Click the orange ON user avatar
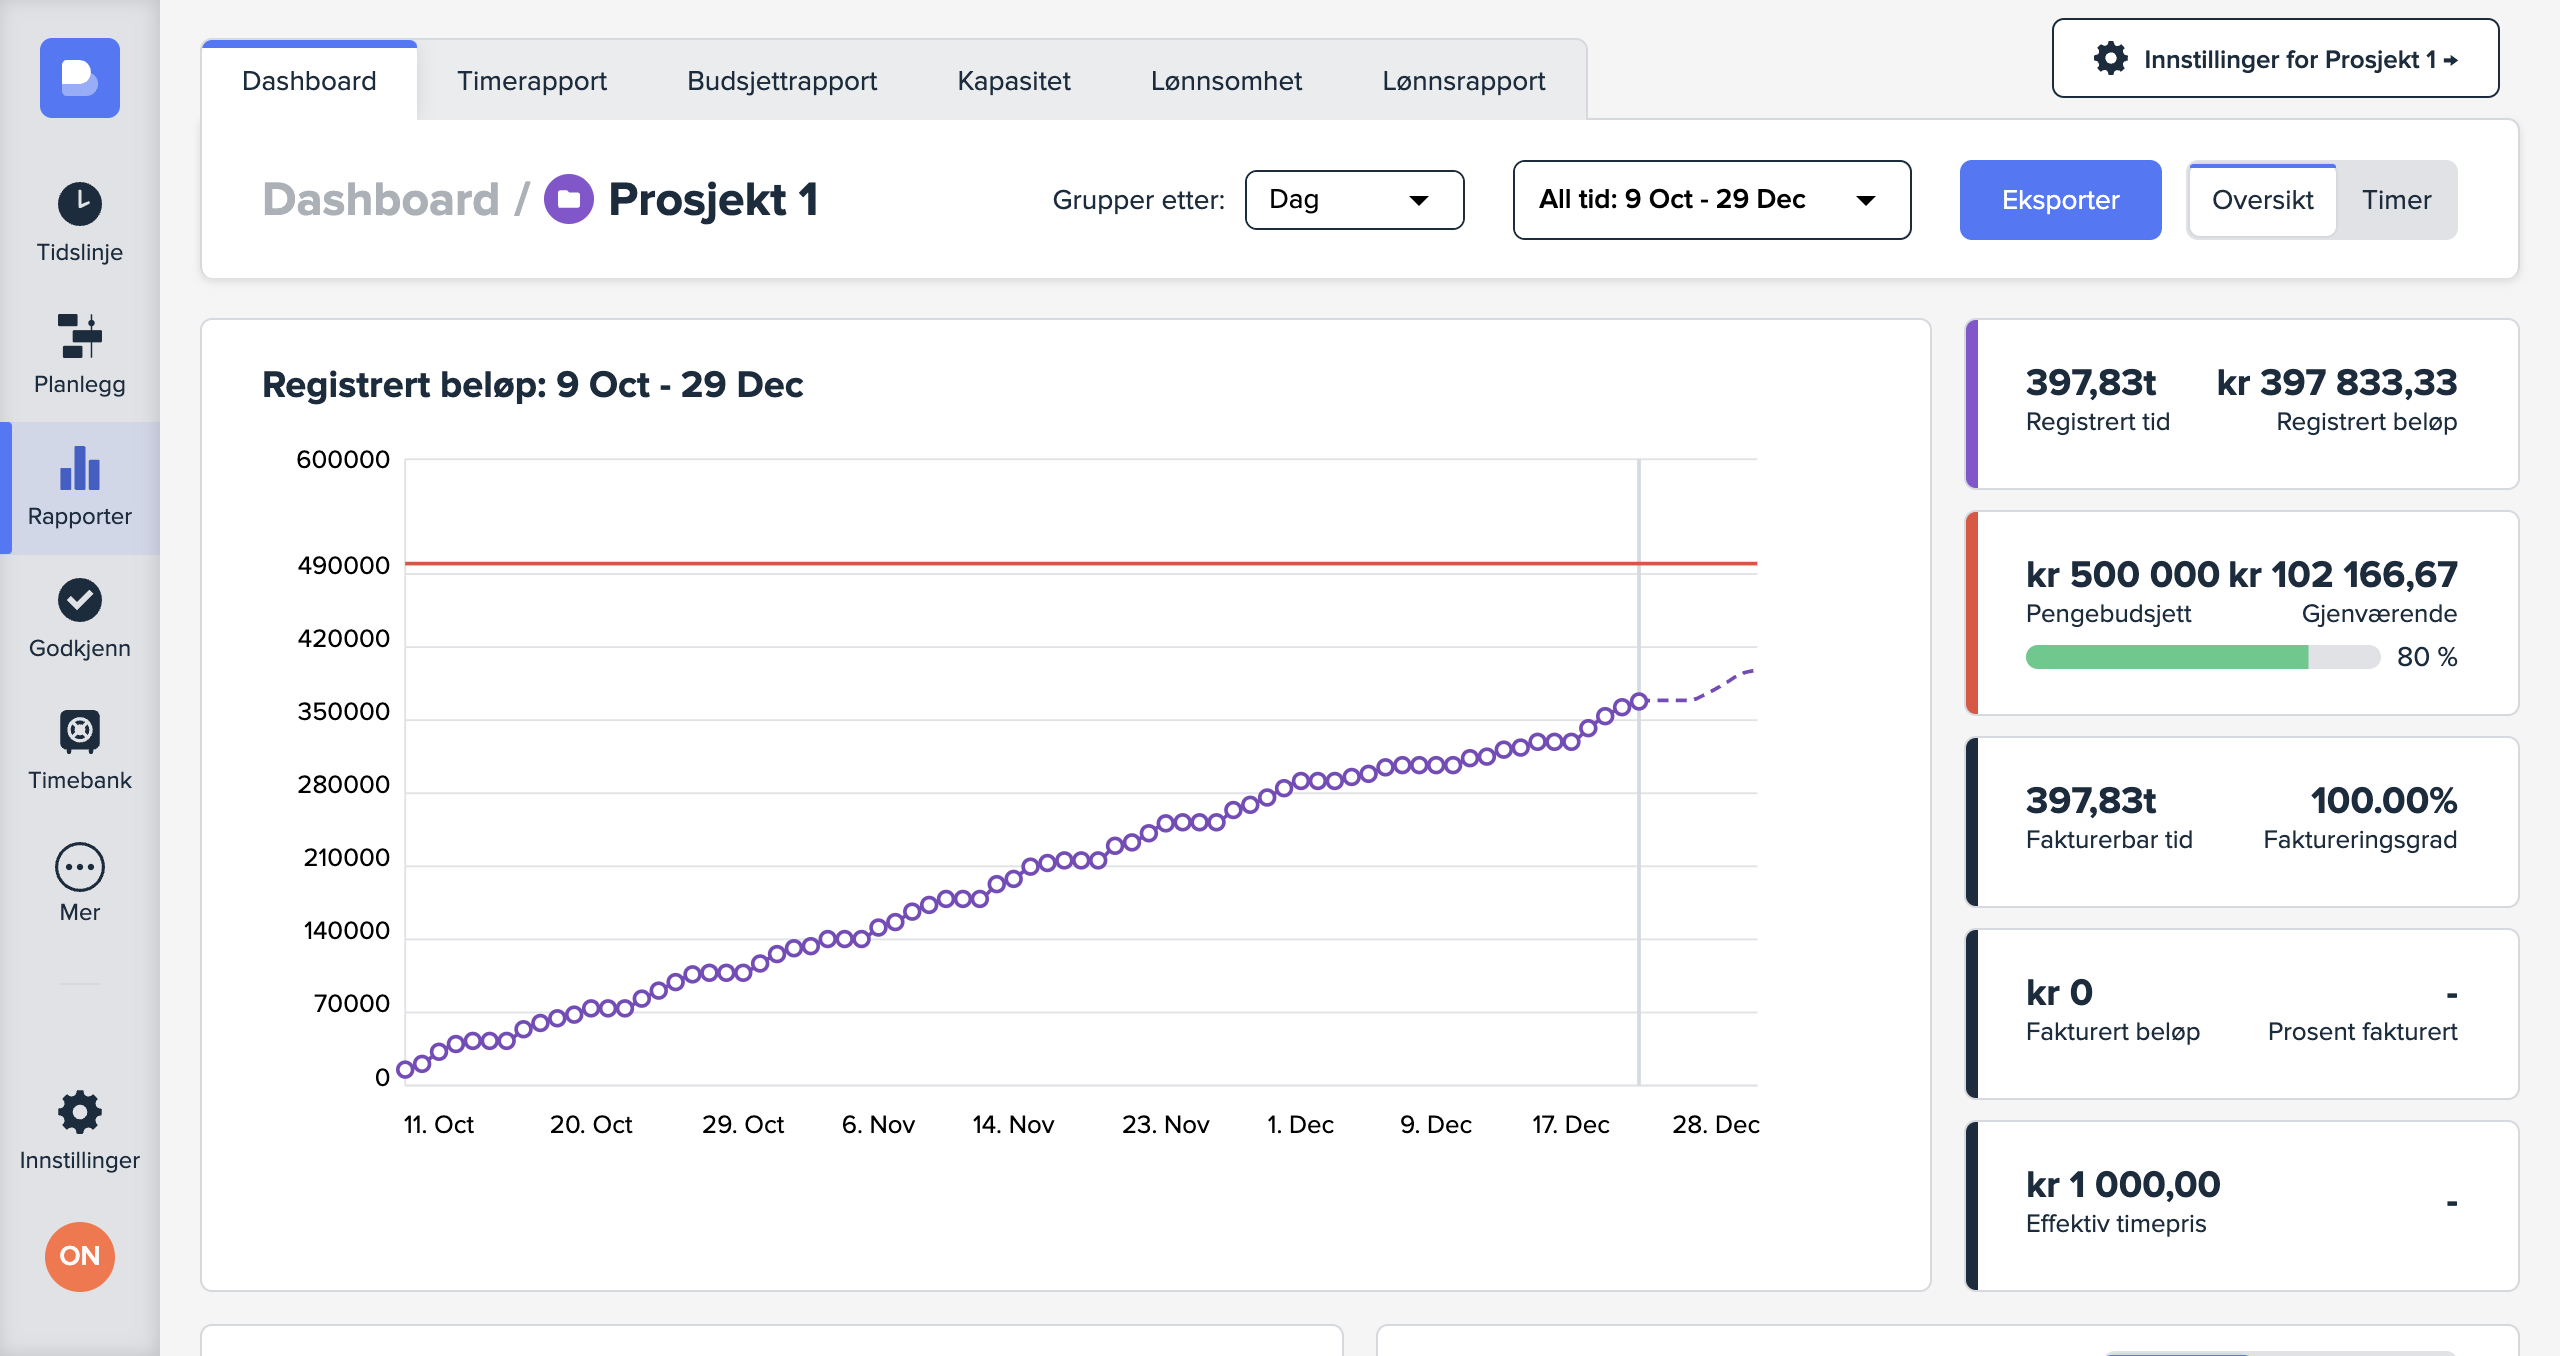This screenshot has width=2560, height=1356. (80, 1256)
